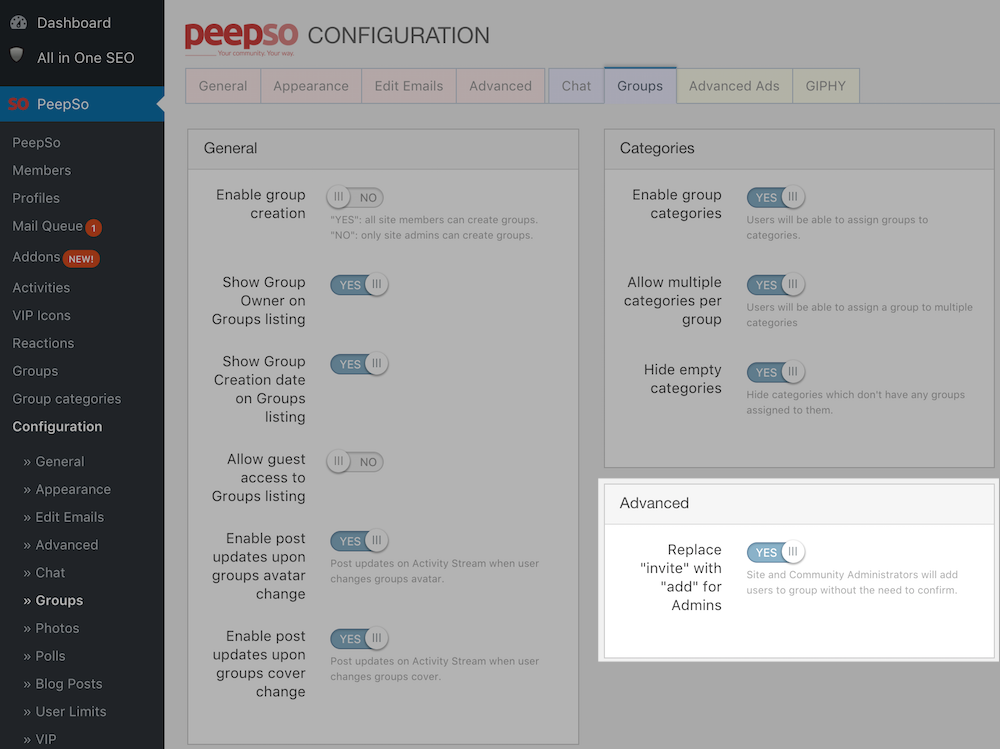Open the Mail Queue page
The height and width of the screenshot is (749, 1000).
tap(47, 226)
